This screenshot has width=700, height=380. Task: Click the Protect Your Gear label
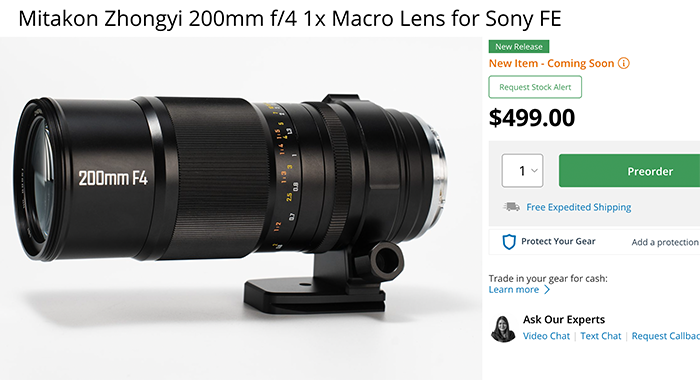point(558,242)
